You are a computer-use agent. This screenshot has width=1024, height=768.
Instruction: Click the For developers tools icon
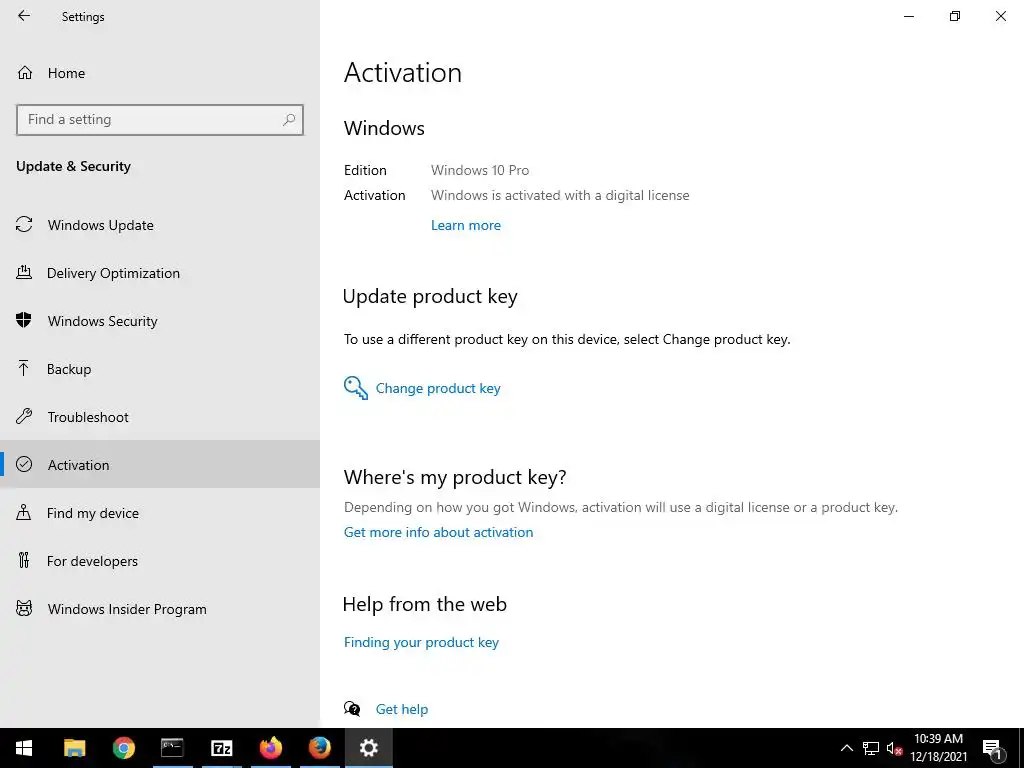[x=24, y=560]
